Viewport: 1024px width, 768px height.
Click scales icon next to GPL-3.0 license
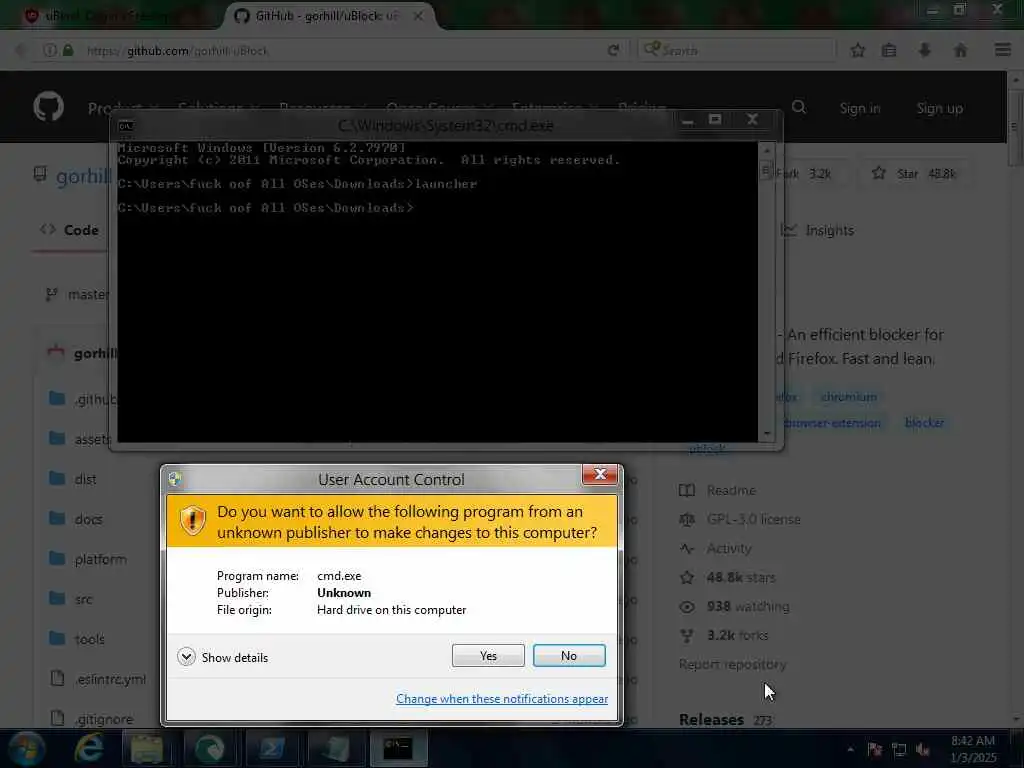click(686, 519)
